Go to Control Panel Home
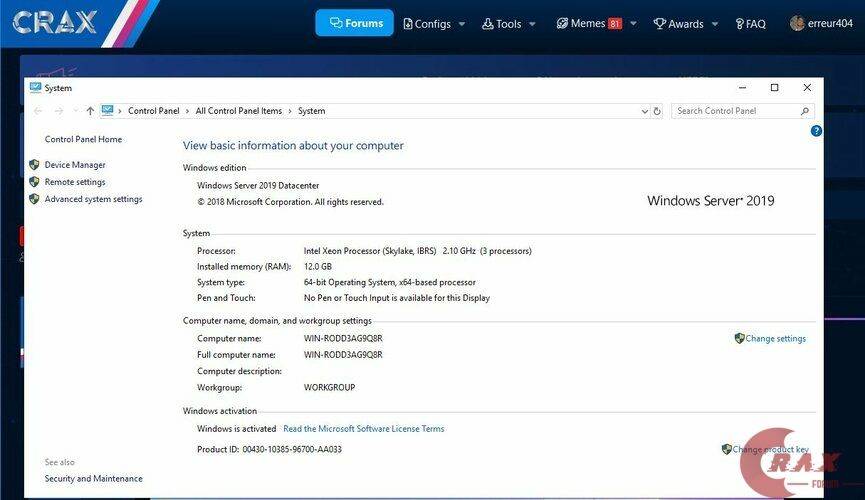865x500 pixels. [x=83, y=139]
